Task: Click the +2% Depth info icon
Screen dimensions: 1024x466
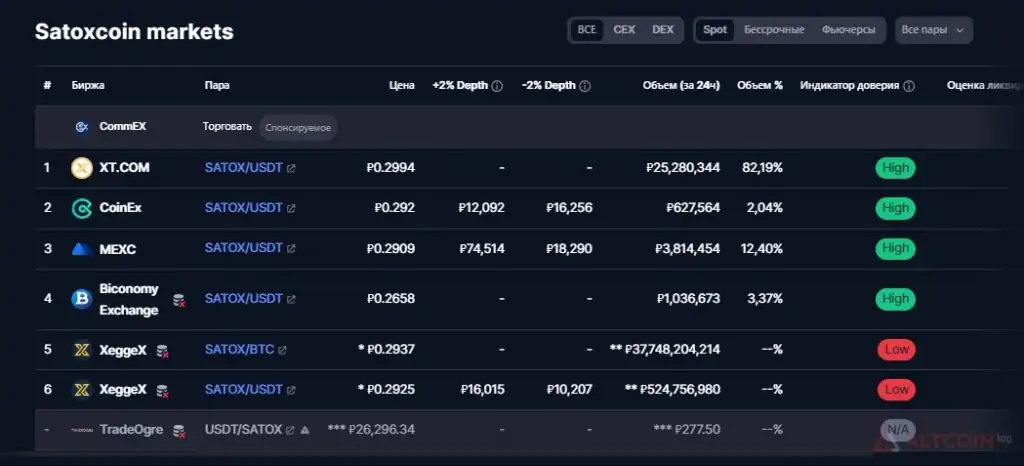Action: click(x=497, y=86)
